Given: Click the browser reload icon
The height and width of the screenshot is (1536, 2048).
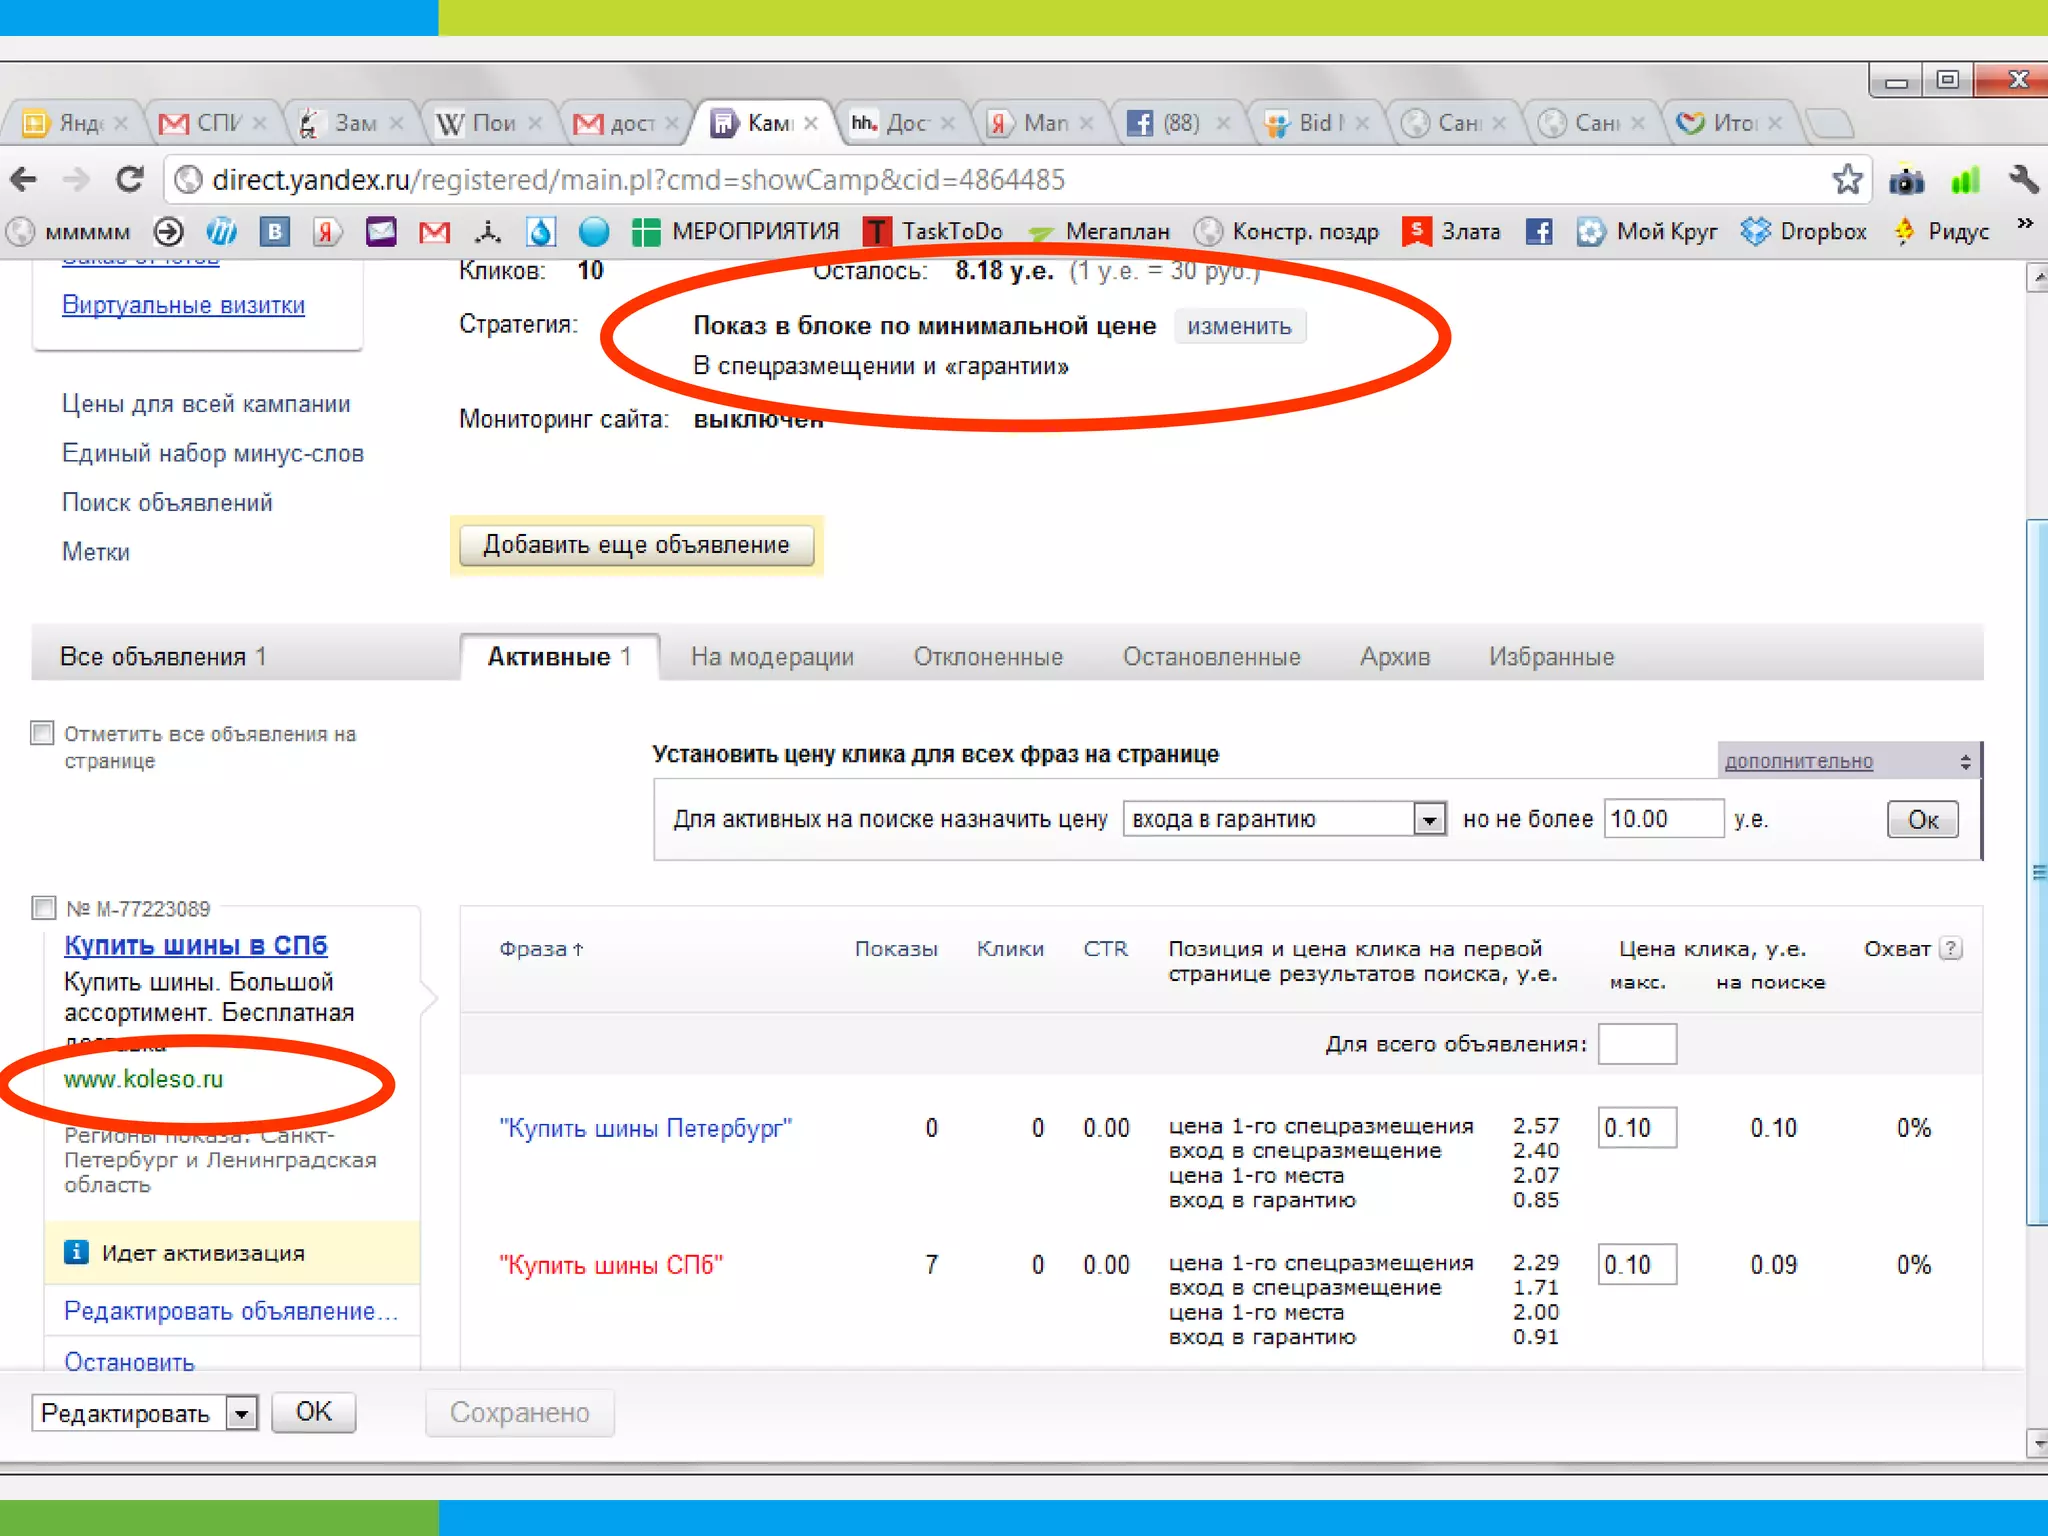Looking at the screenshot, I should [x=129, y=180].
